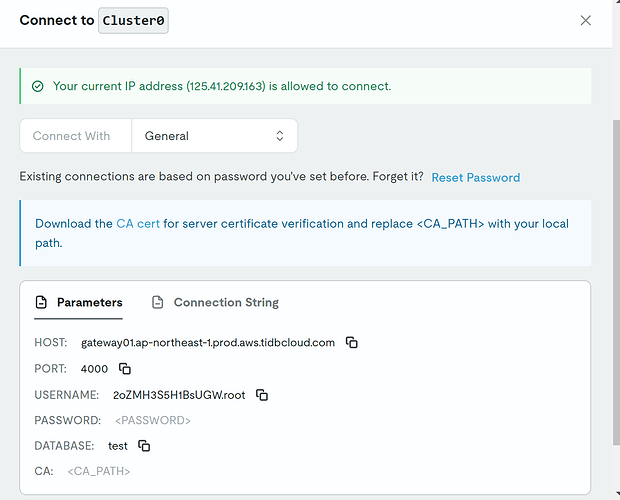Click the <CA_PATH> placeholder value
The width and height of the screenshot is (620, 500).
(x=99, y=471)
